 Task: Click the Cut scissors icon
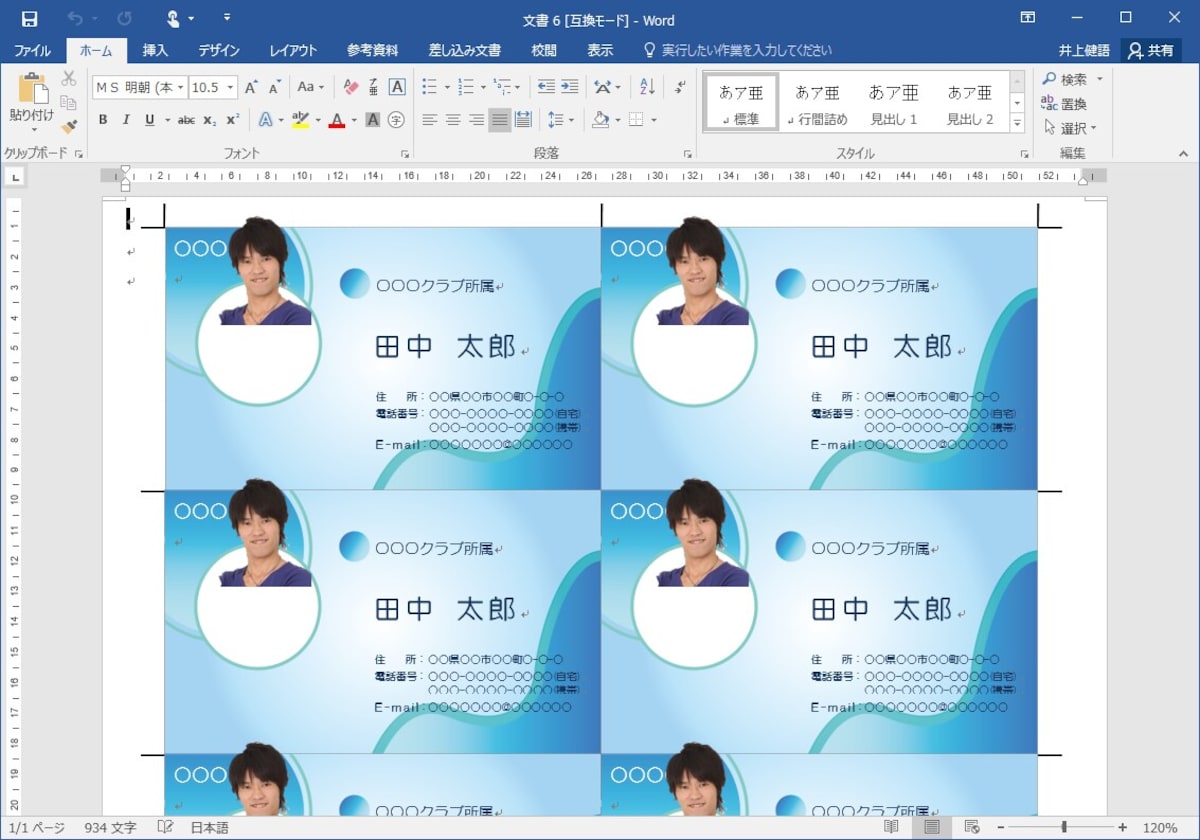69,79
